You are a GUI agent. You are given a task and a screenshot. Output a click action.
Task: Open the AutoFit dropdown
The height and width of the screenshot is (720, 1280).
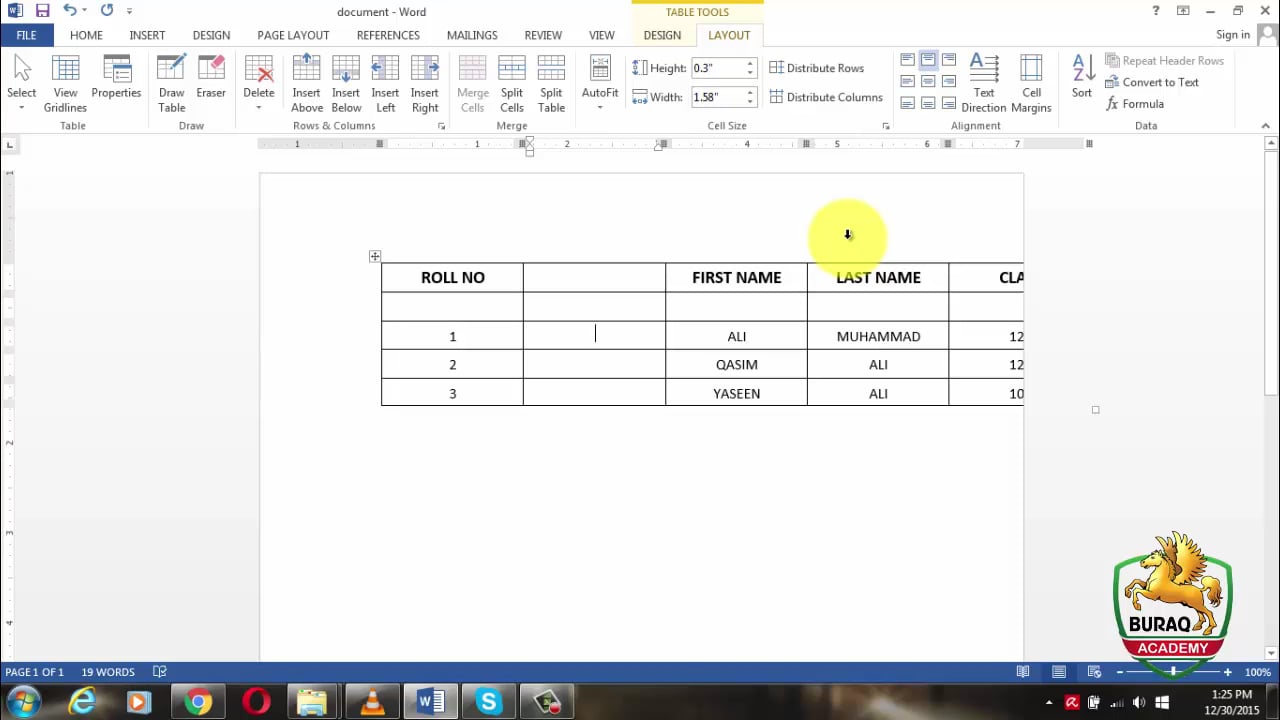pyautogui.click(x=600, y=82)
